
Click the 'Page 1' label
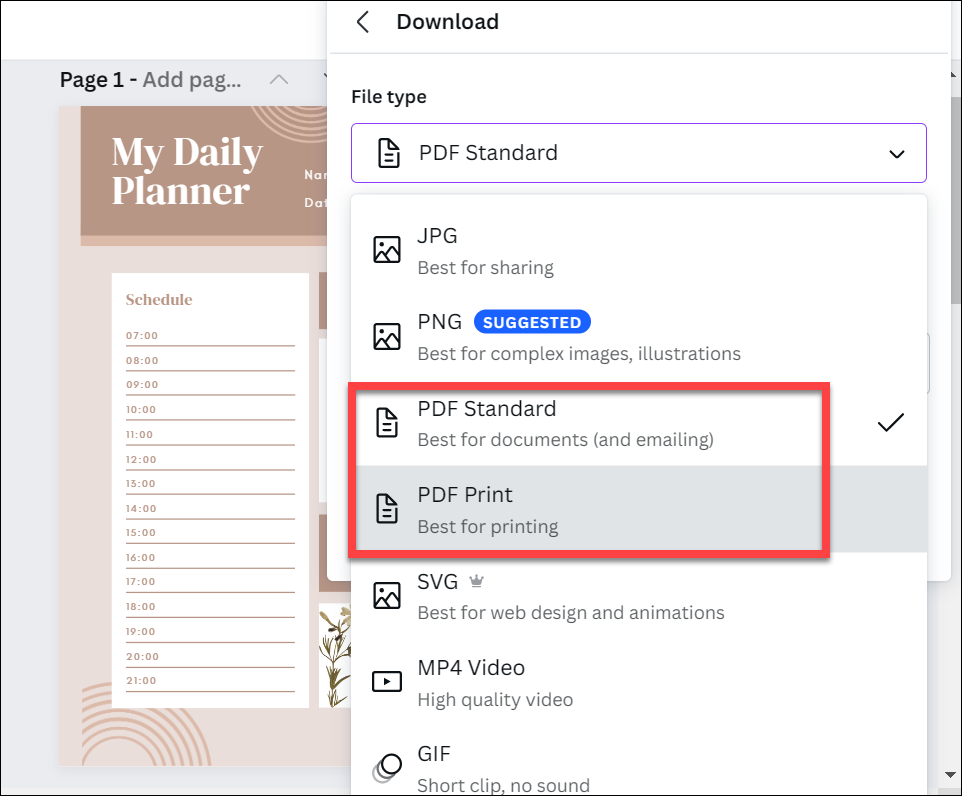click(x=92, y=80)
